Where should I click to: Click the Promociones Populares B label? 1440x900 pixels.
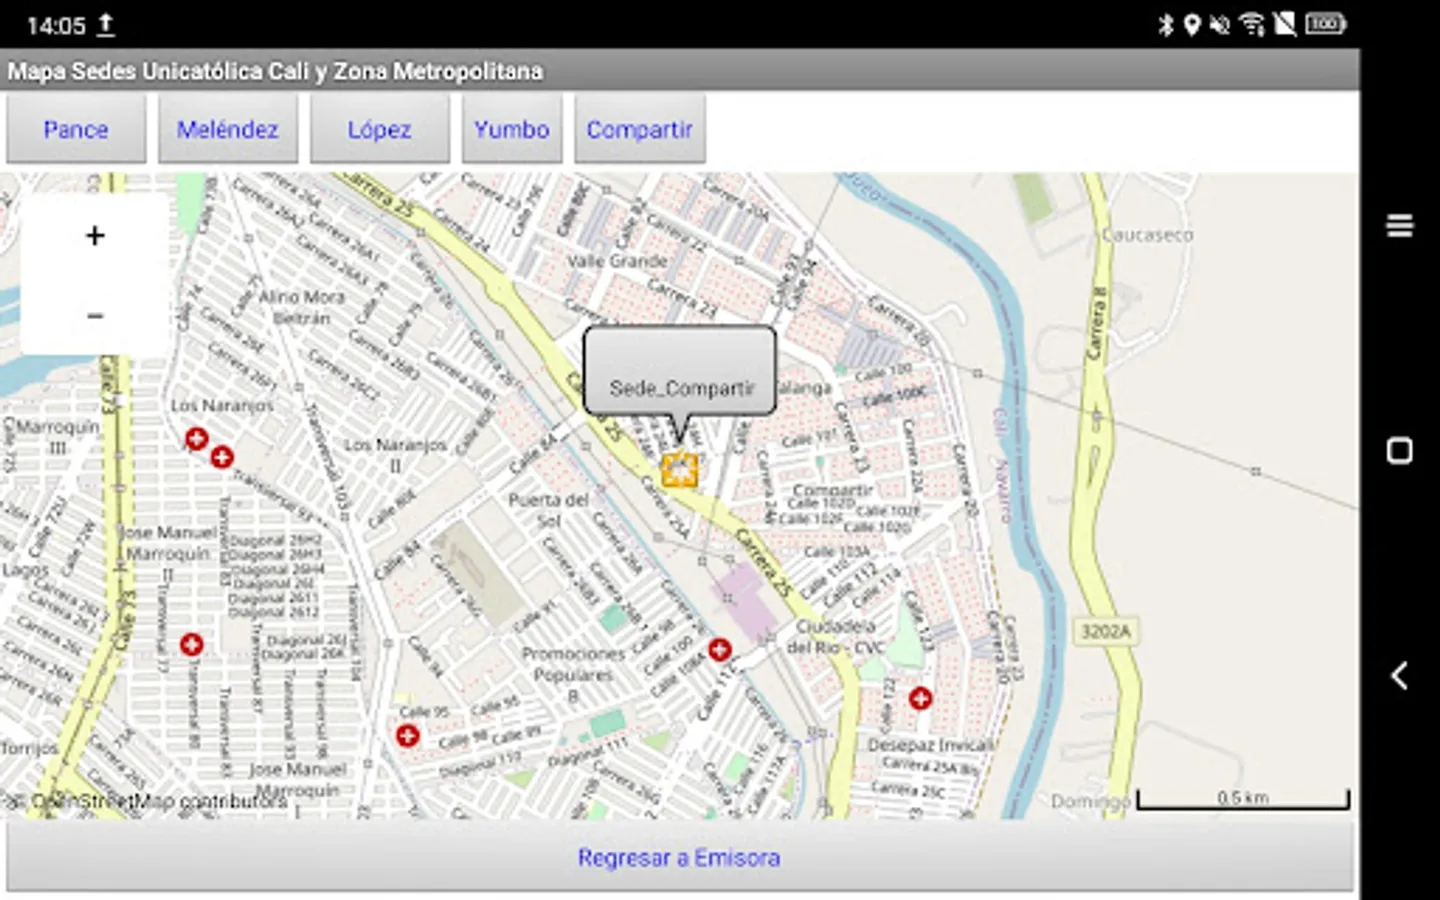(573, 674)
